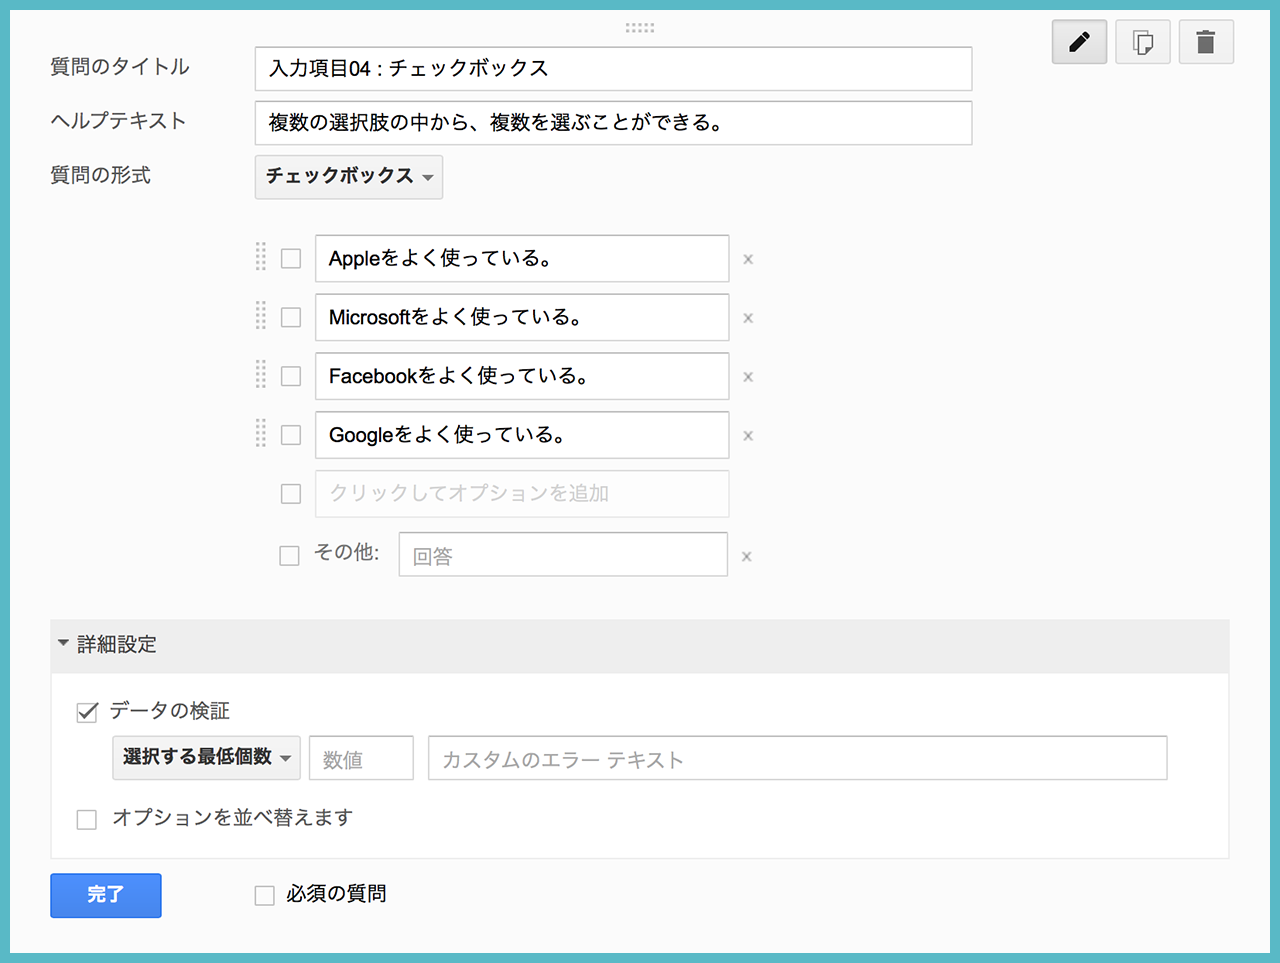Tick the その他 checkbox
This screenshot has height=963, width=1280.
coord(289,556)
